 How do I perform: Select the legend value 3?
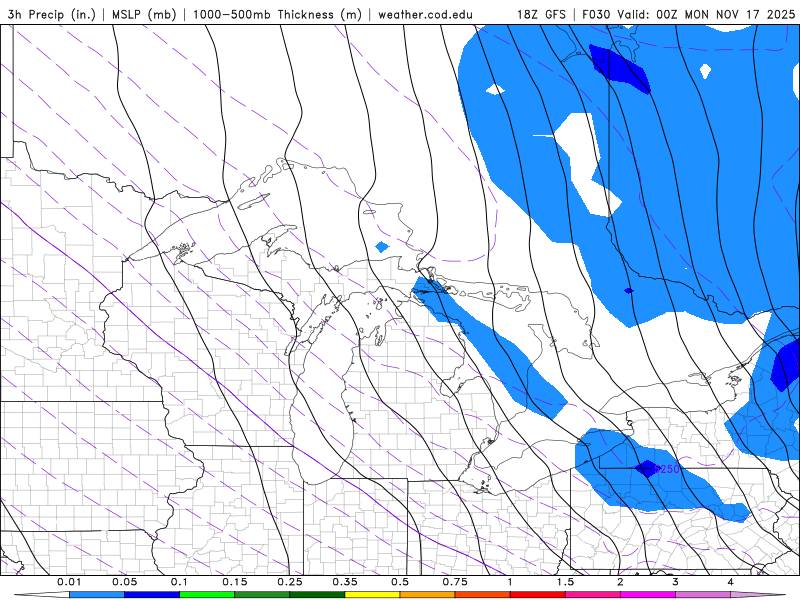[x=676, y=582]
